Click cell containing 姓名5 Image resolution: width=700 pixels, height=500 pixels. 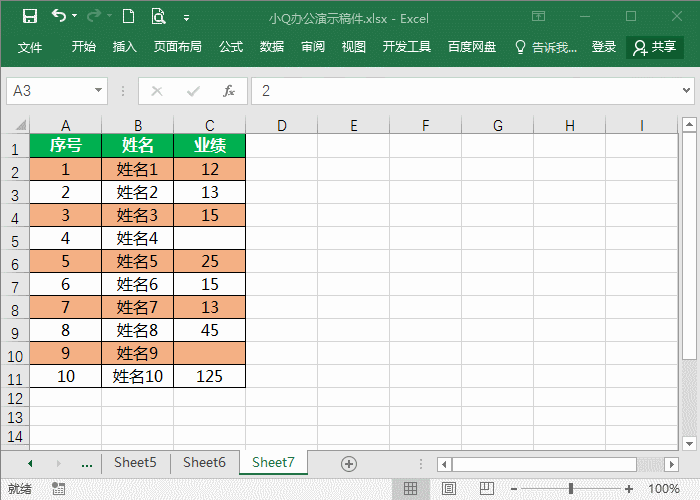(138, 261)
